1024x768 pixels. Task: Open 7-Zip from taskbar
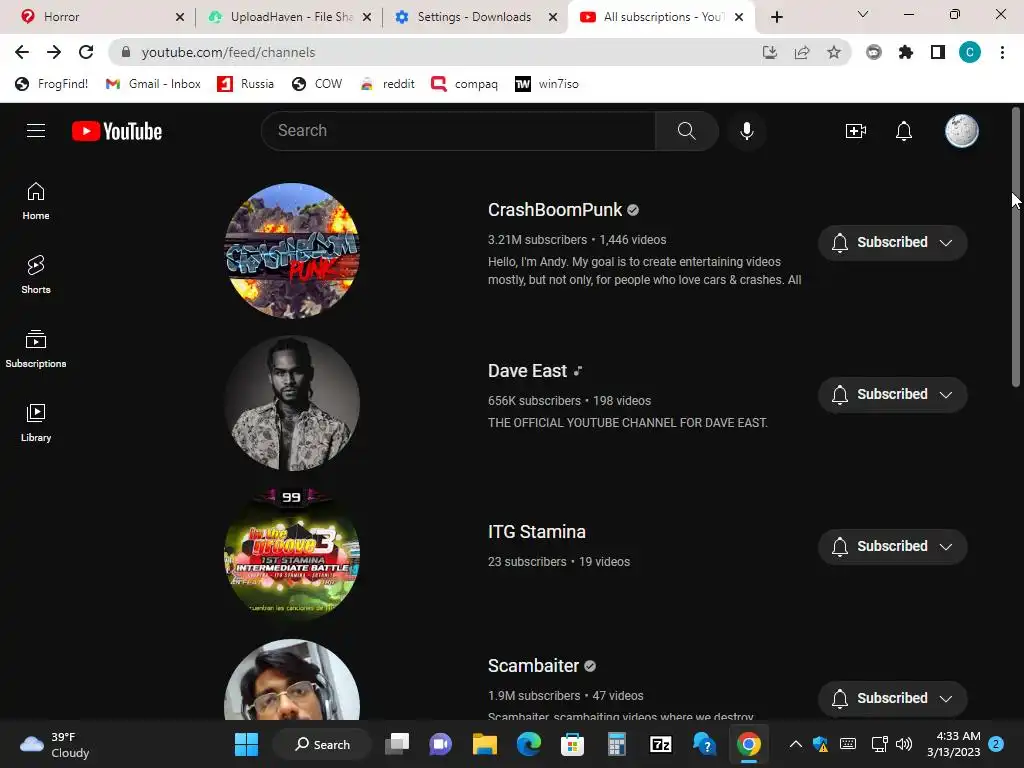[660, 744]
